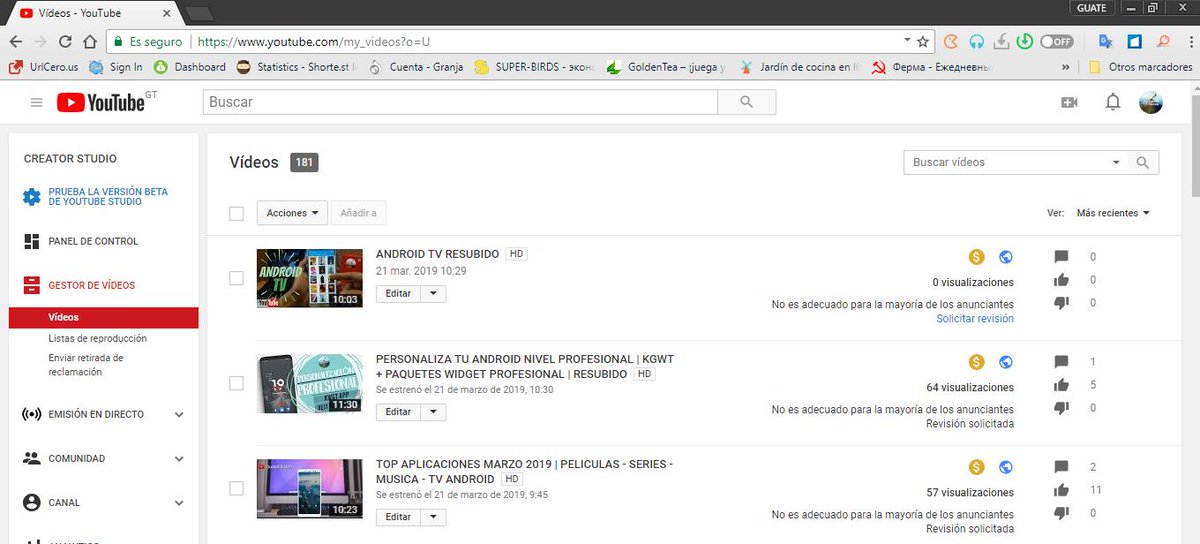
Task: Open Panel de control in sidebar
Action: (x=93, y=241)
